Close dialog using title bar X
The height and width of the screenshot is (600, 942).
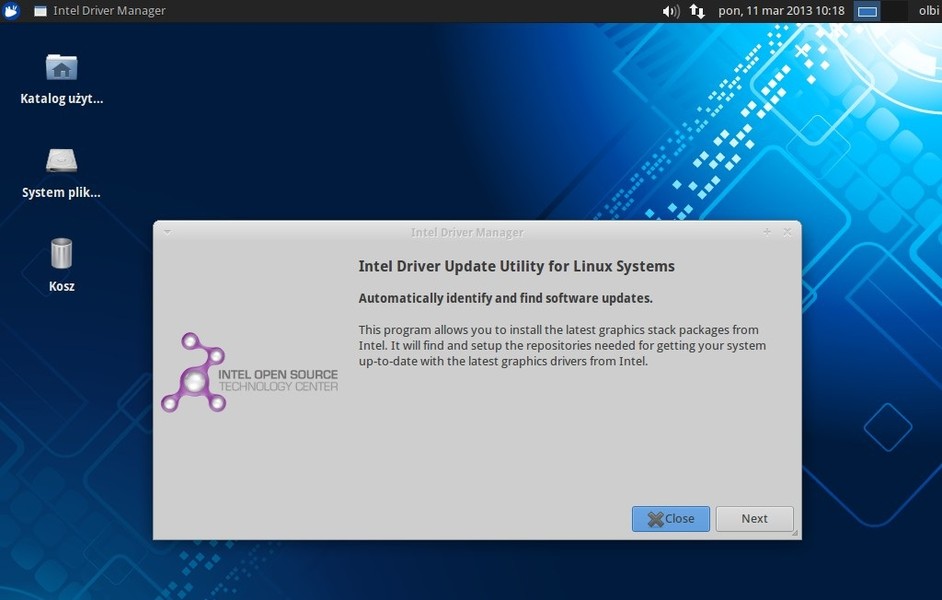[x=787, y=232]
